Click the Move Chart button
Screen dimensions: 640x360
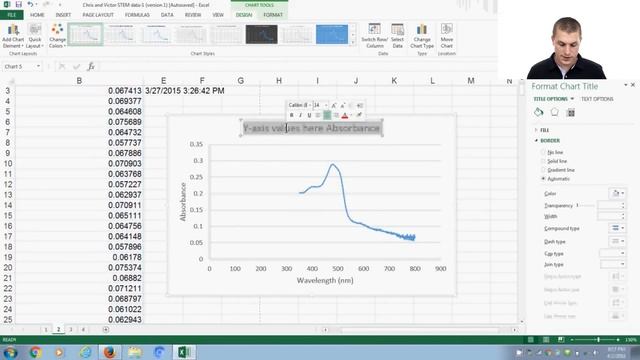447,36
